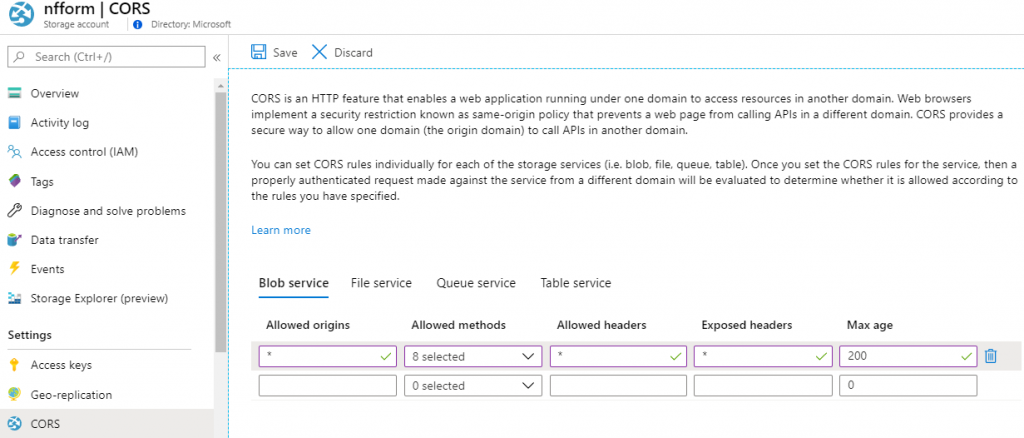Open the Tags section
This screenshot has height=438, width=1024.
pyautogui.click(x=42, y=182)
